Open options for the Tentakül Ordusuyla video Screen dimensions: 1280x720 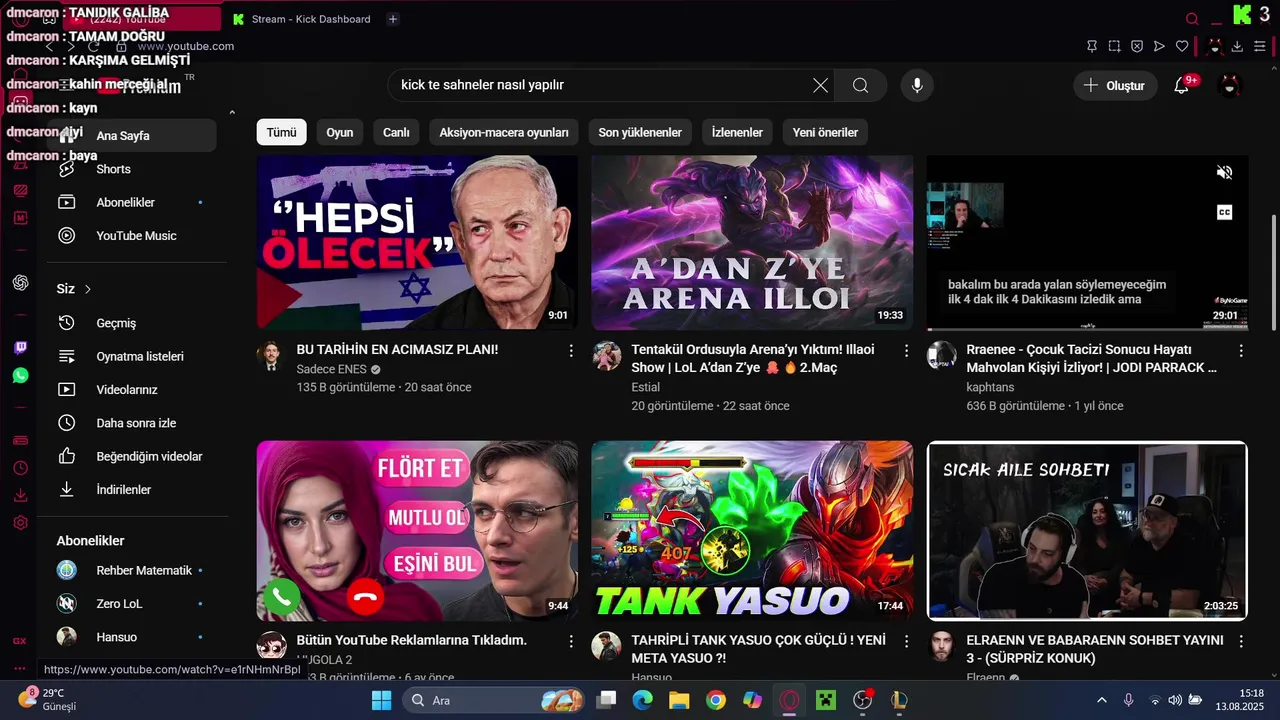pos(906,351)
